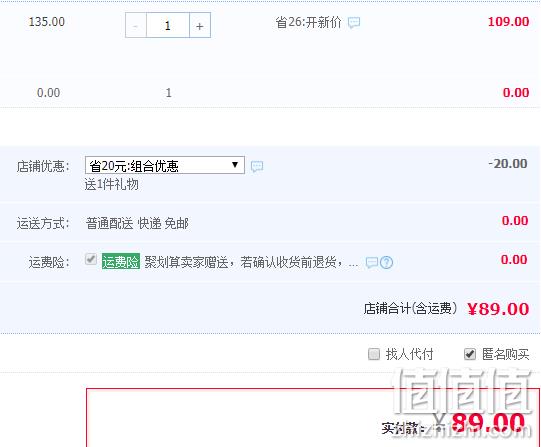Click 送1件礼物 gift text
This screenshot has height=447, width=541.
pyautogui.click(x=111, y=185)
